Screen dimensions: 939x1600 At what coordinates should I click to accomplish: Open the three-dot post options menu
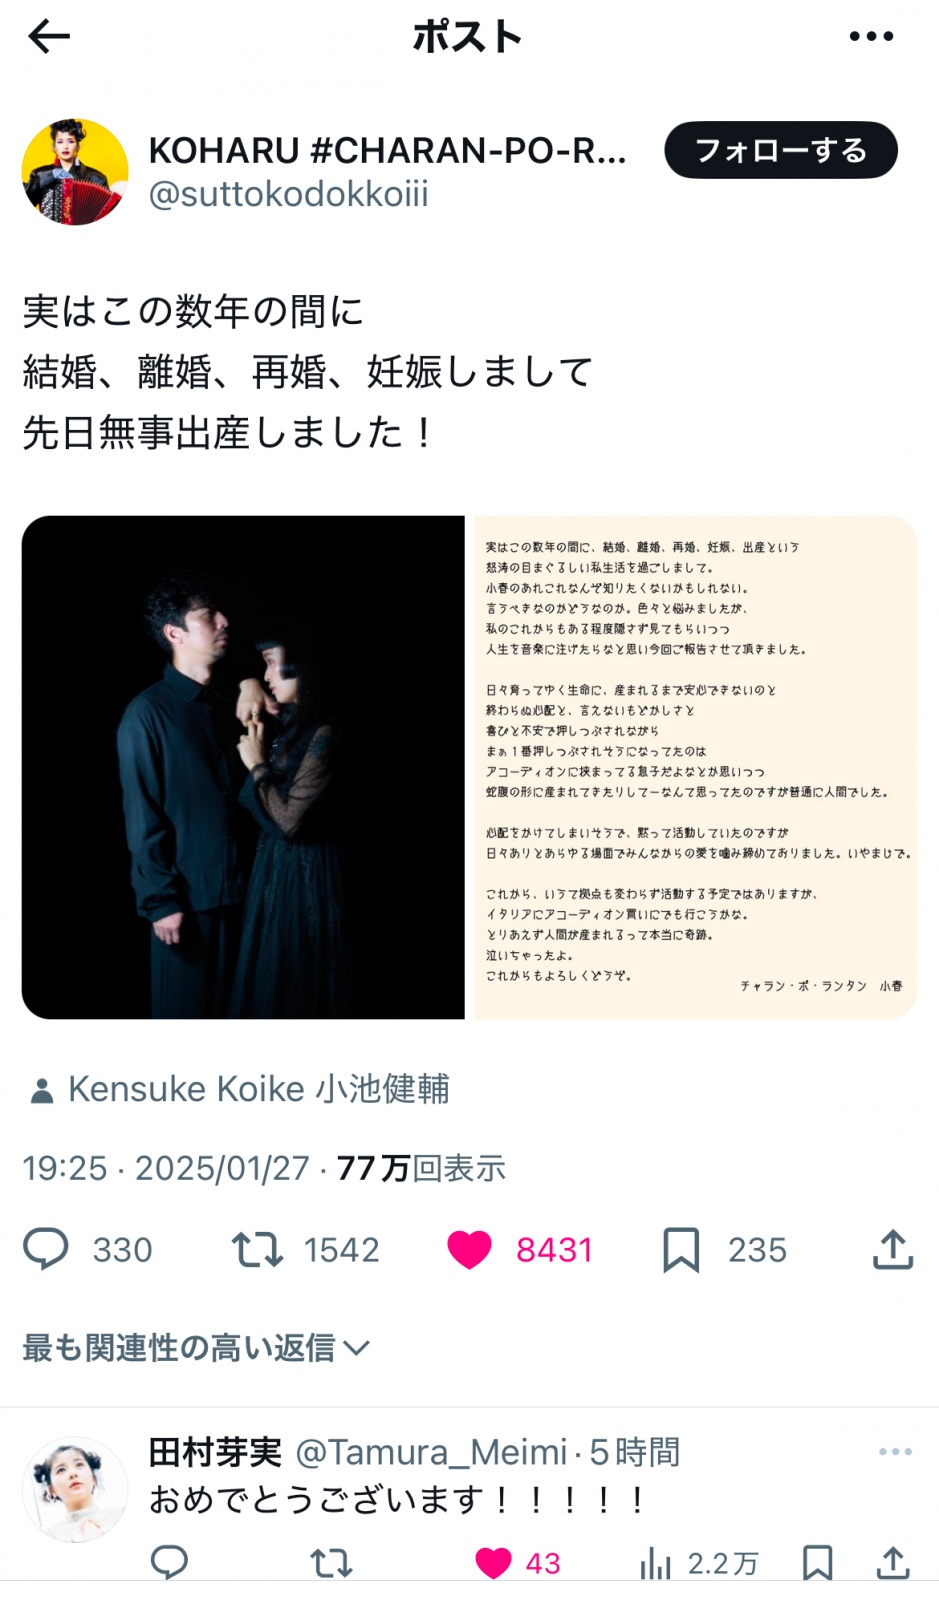(x=871, y=37)
